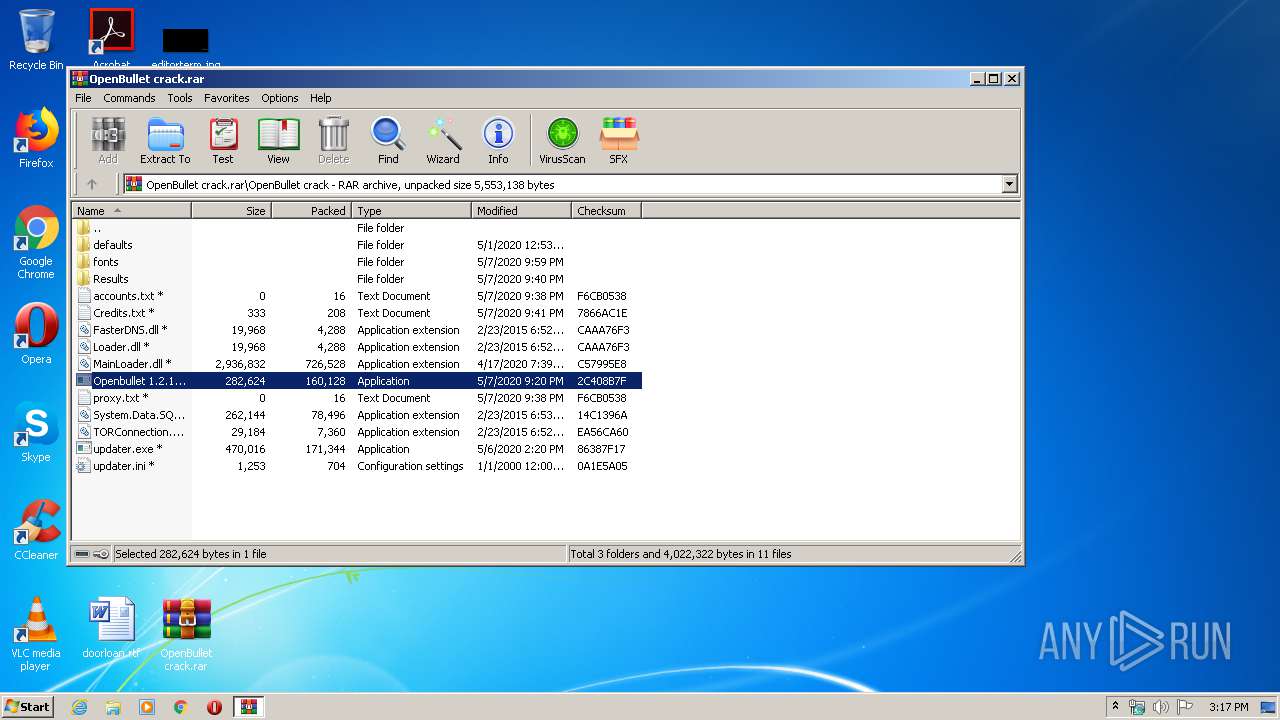This screenshot has height=720, width=1280.
Task: Open Internet Explorer from taskbar
Action: tap(79, 707)
